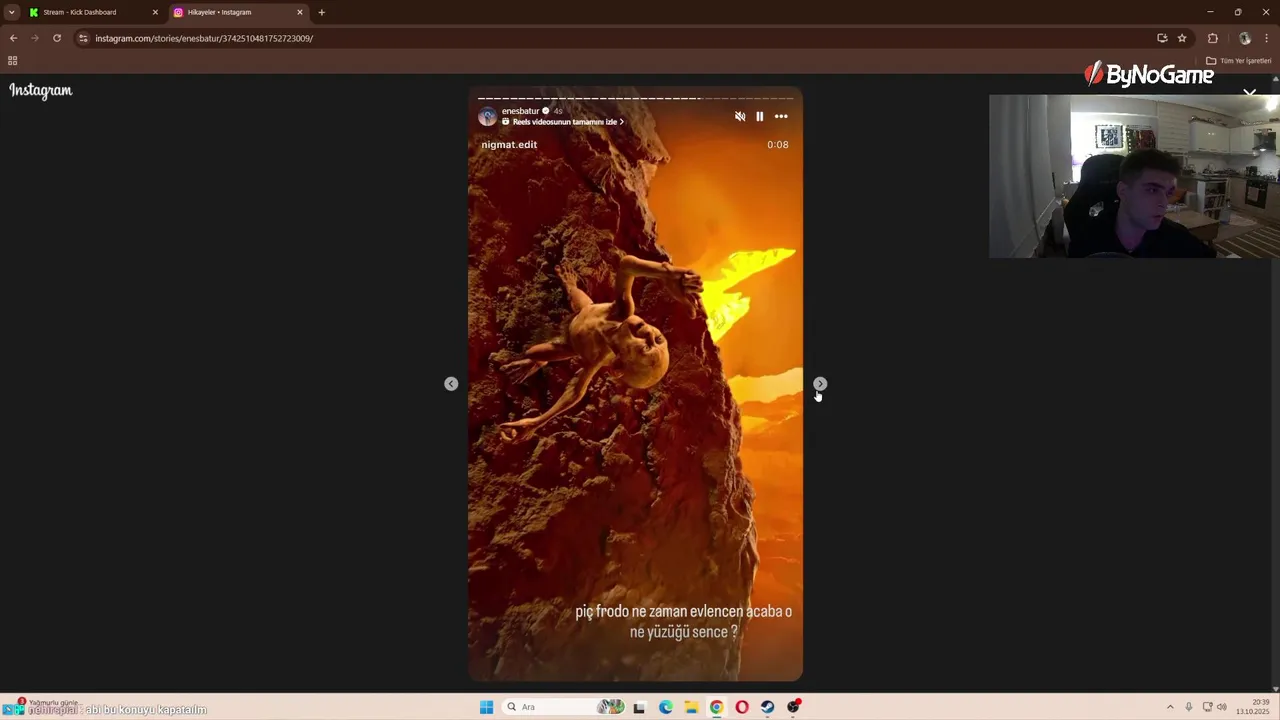
Task: Select the Hikayeler • Instagram tab
Action: 237,12
